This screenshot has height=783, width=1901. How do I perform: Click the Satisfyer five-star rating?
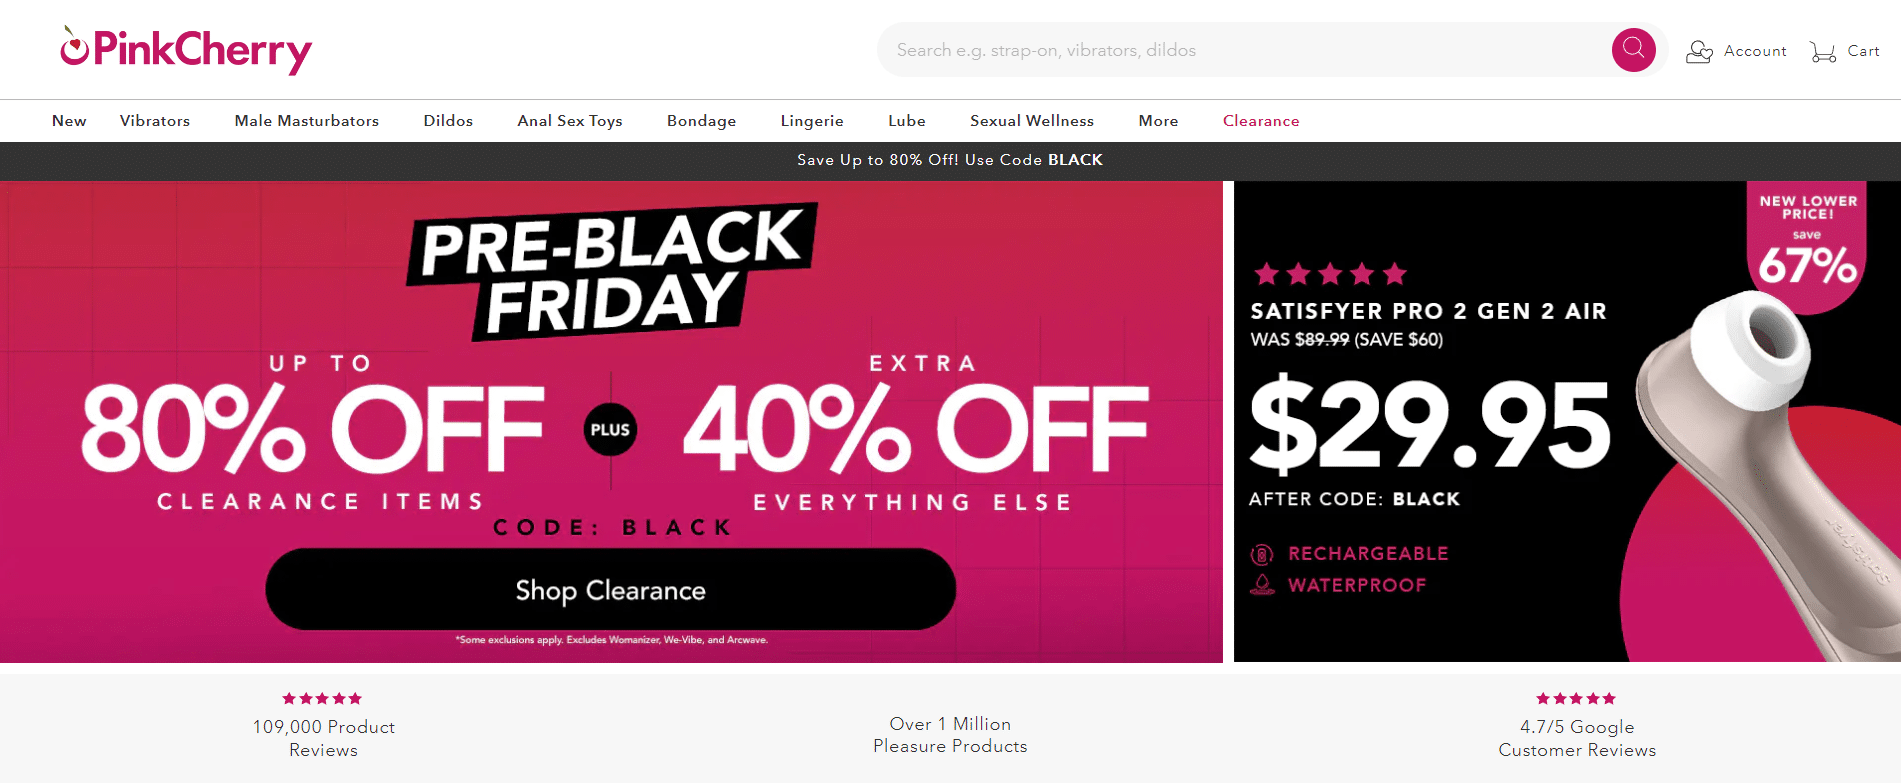pyautogui.click(x=1330, y=274)
